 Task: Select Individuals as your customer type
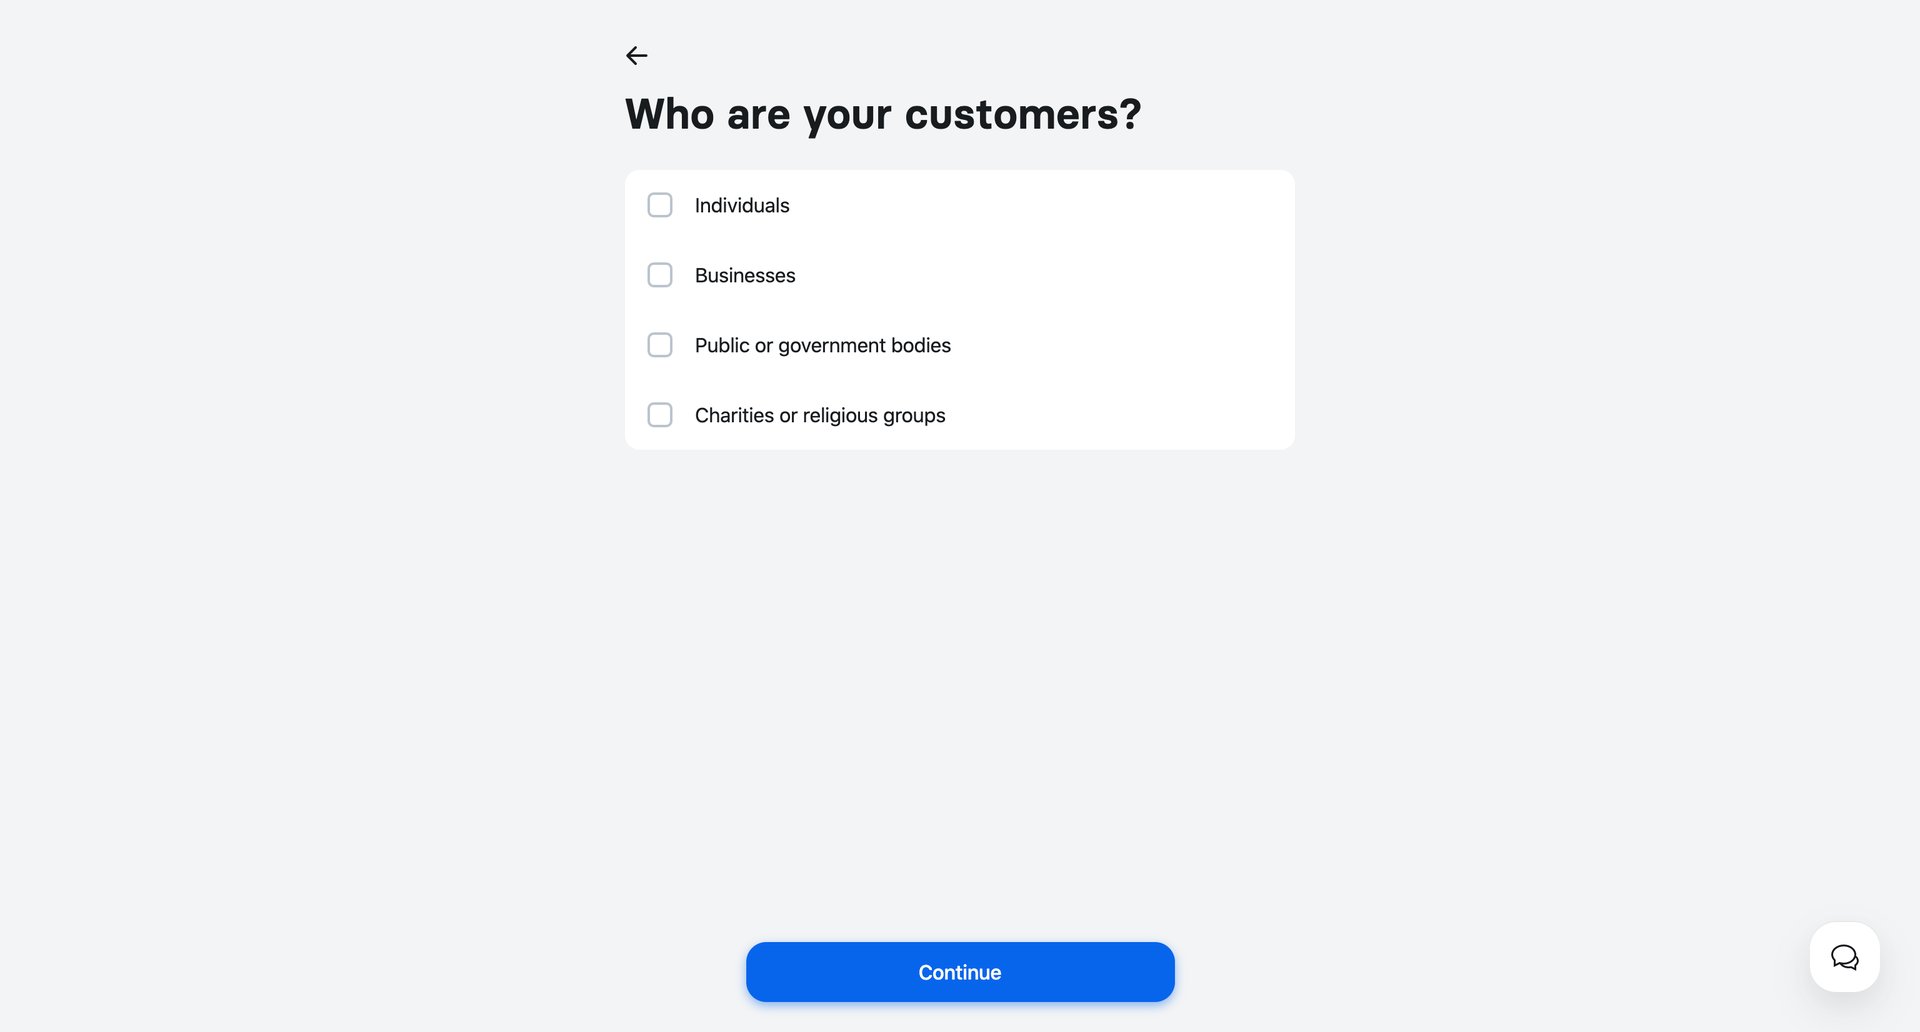pyautogui.click(x=742, y=205)
